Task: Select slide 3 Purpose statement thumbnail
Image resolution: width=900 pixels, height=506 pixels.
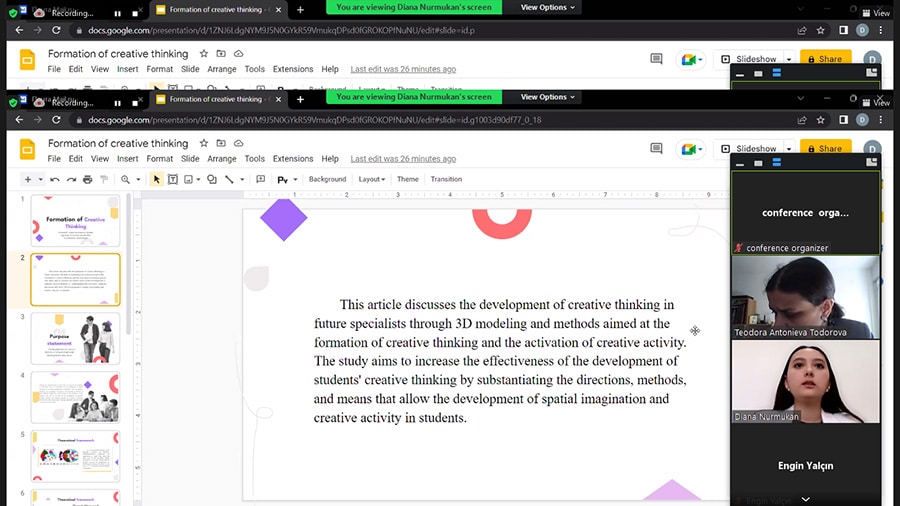Action: (x=75, y=338)
